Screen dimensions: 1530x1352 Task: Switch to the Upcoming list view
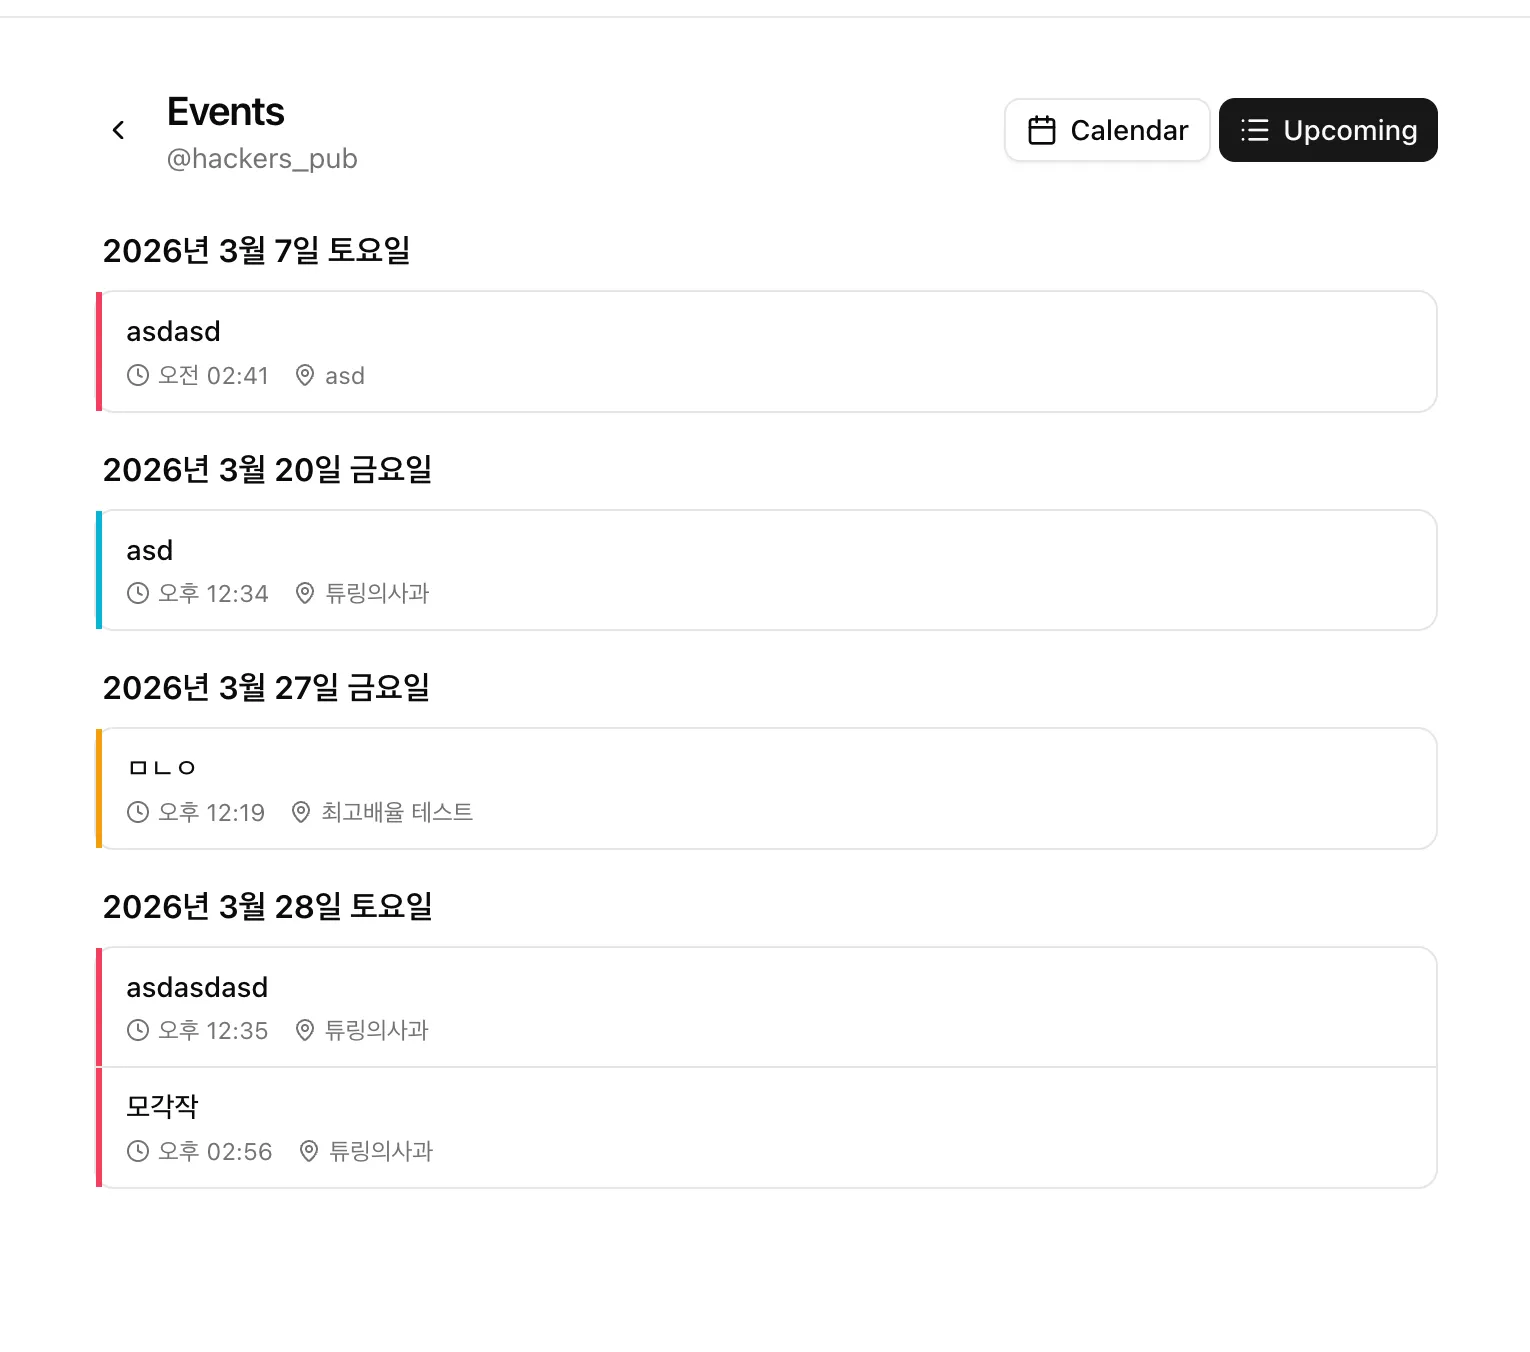point(1328,130)
